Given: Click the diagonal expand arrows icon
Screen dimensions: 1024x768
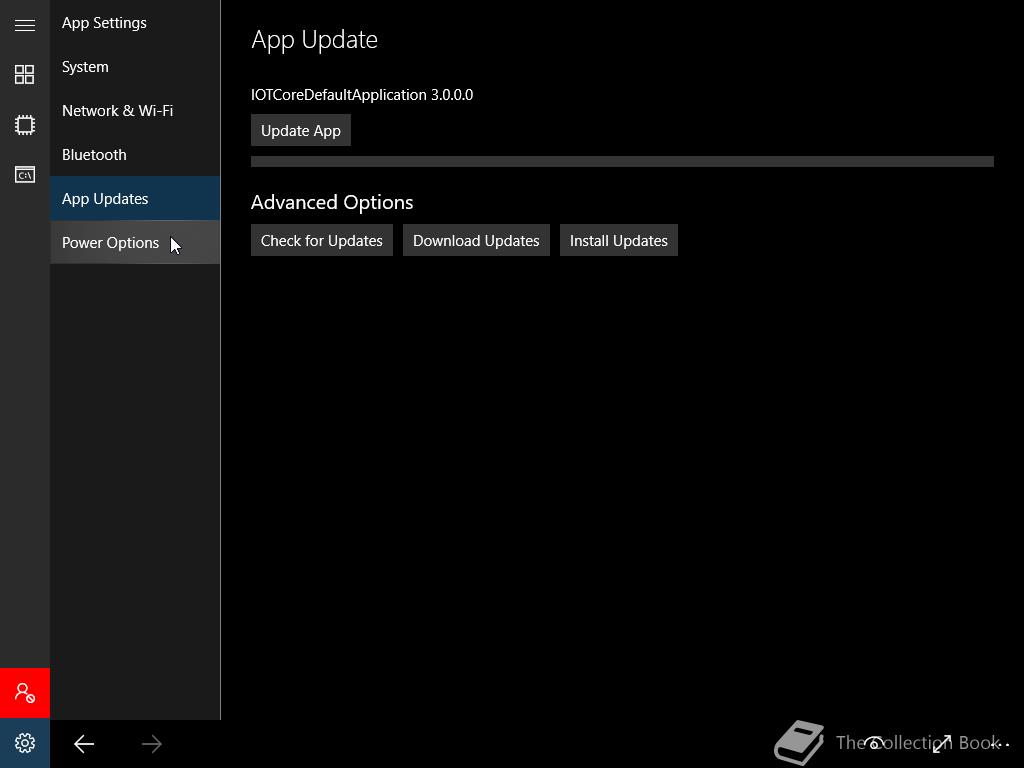Looking at the screenshot, I should (x=942, y=743).
